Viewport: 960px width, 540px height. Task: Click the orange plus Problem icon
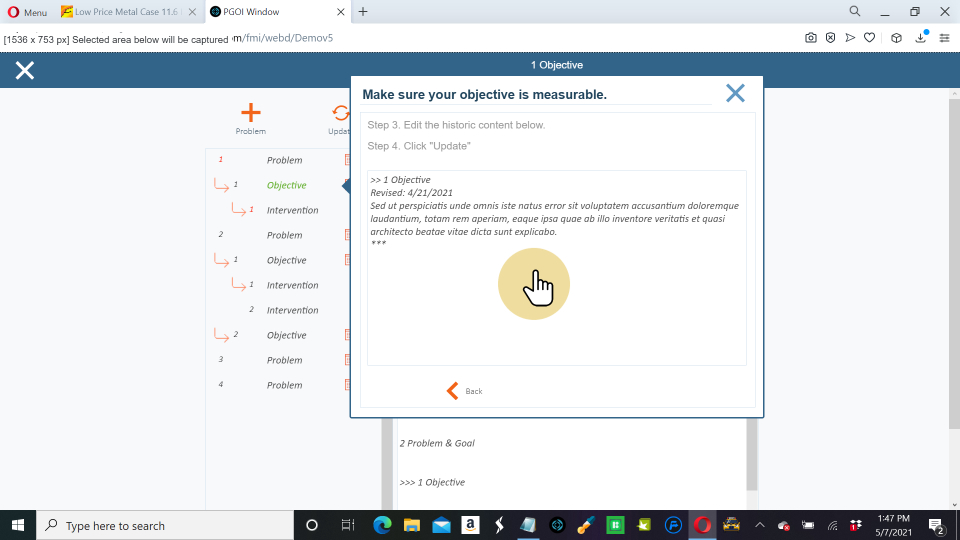(x=250, y=114)
